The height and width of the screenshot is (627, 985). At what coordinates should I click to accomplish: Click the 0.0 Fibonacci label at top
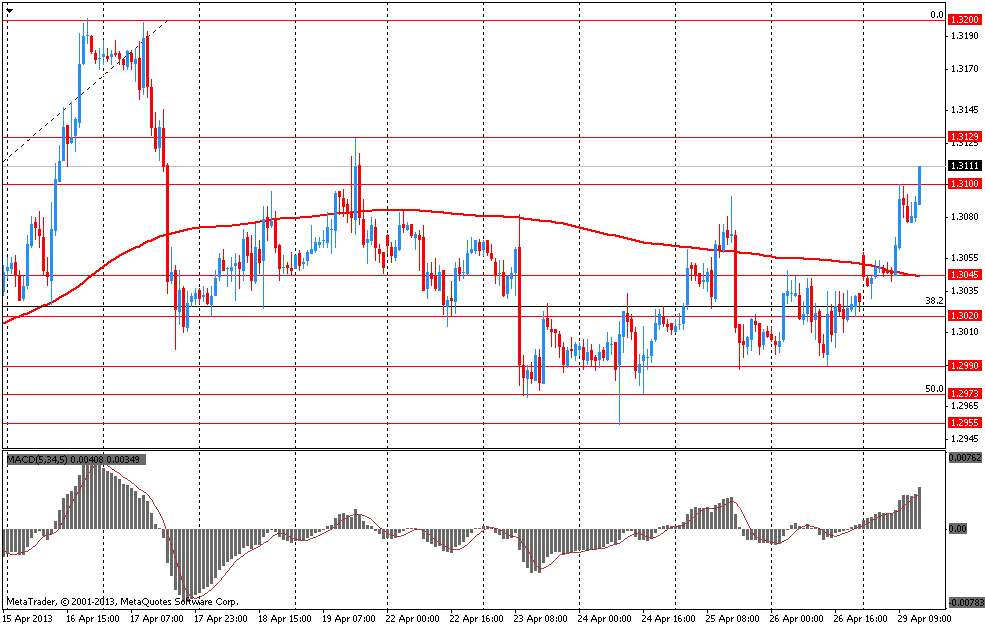[936, 15]
